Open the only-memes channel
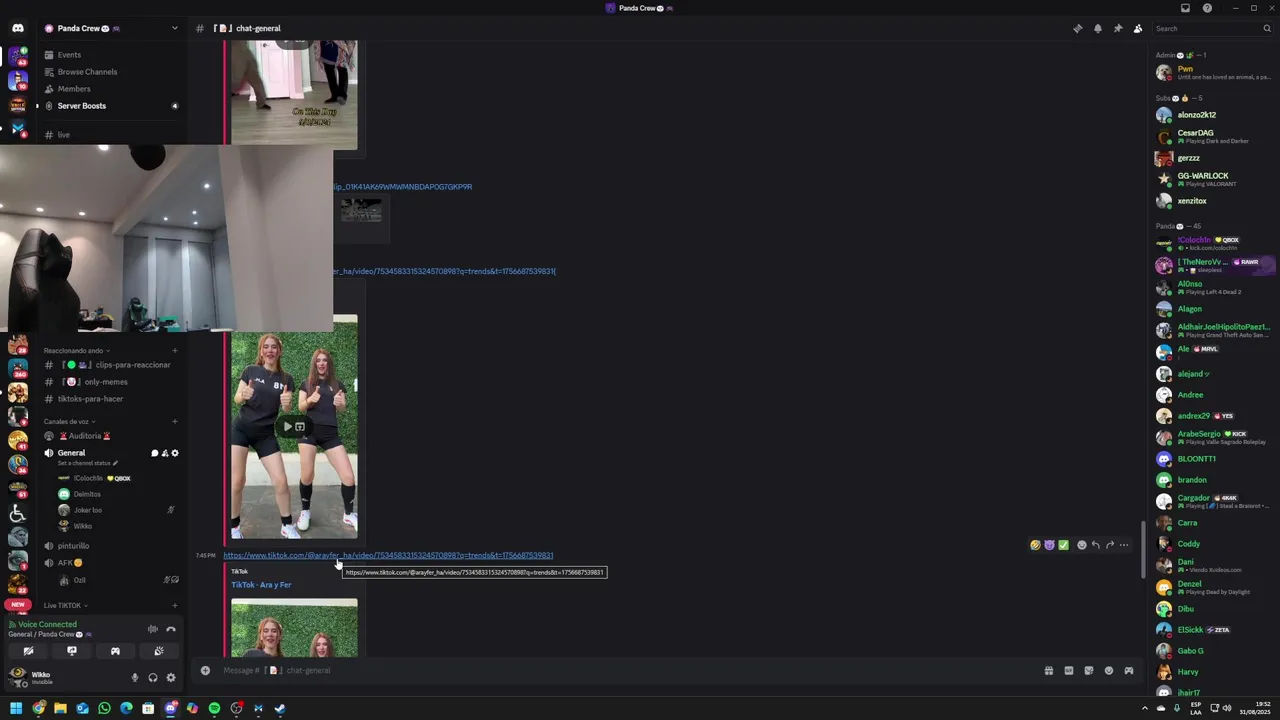The width and height of the screenshot is (1280, 720). pos(110,382)
